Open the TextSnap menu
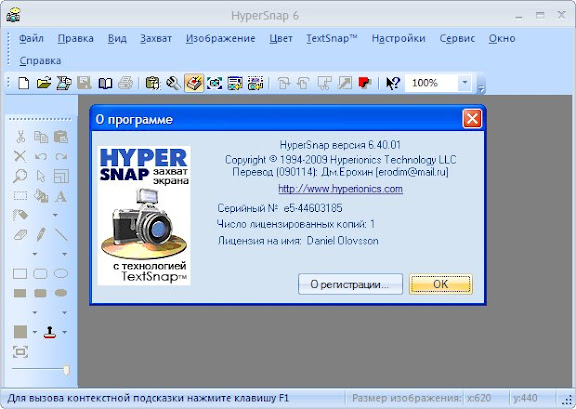Screen dimensions: 576x409 click(x=332, y=38)
